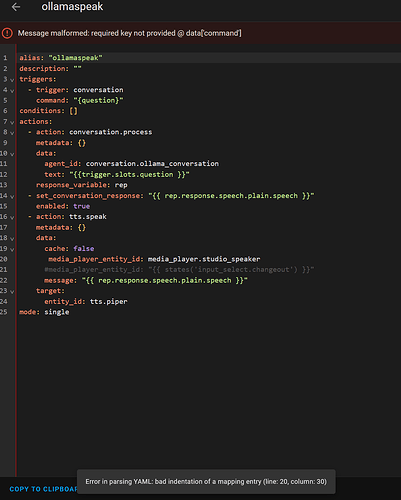Image resolution: width=401 pixels, height=500 pixels.
Task: Place cursor on the alias line
Action: click(x=61, y=58)
